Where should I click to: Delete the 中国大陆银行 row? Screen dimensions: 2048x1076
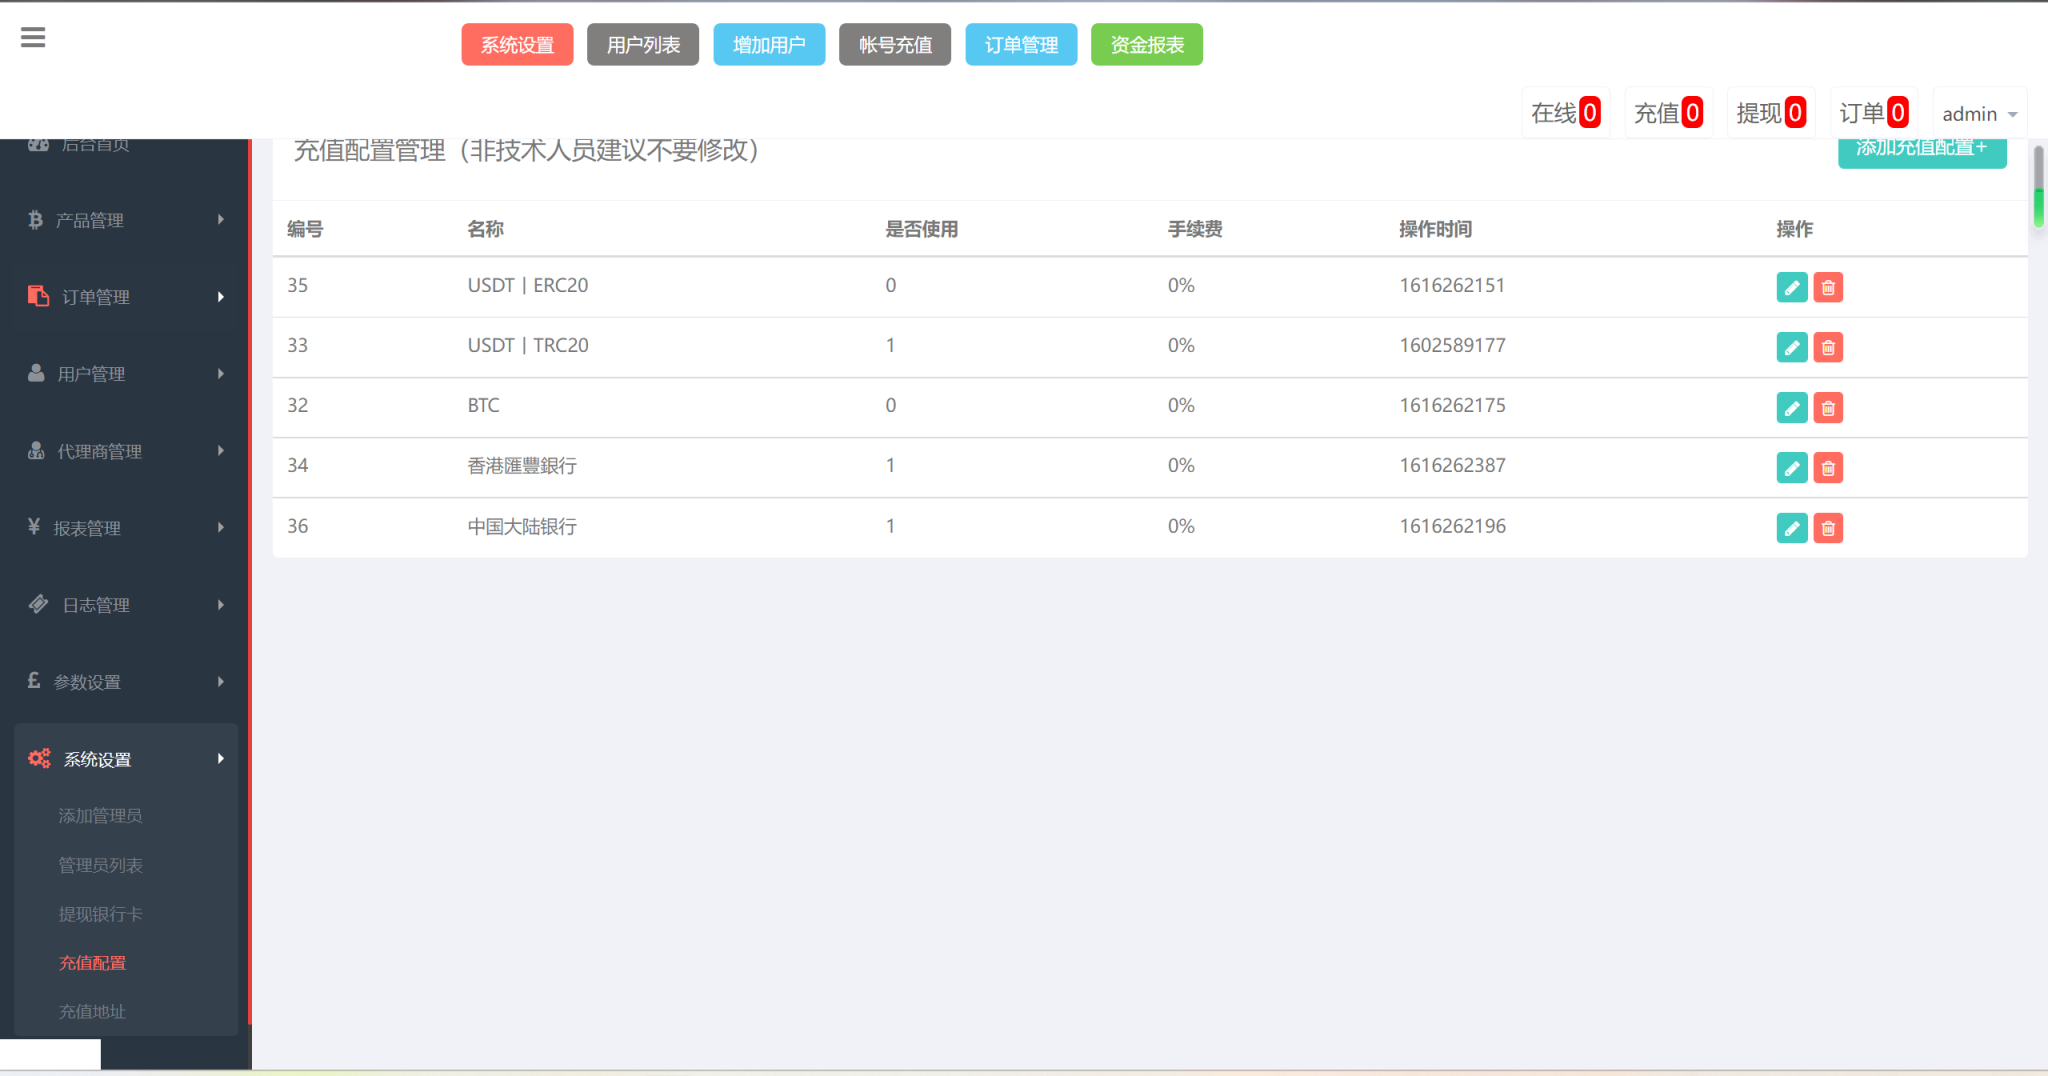[x=1828, y=528]
